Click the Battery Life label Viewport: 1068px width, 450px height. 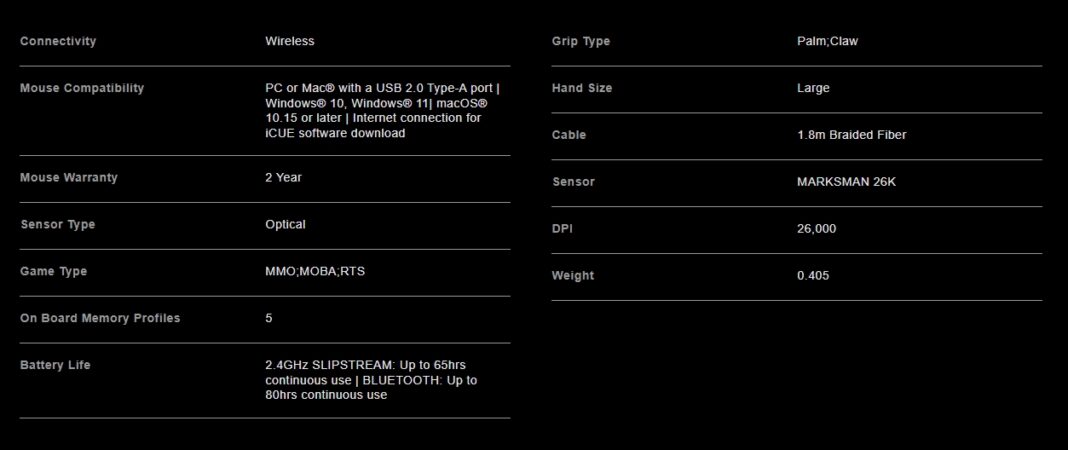point(55,365)
